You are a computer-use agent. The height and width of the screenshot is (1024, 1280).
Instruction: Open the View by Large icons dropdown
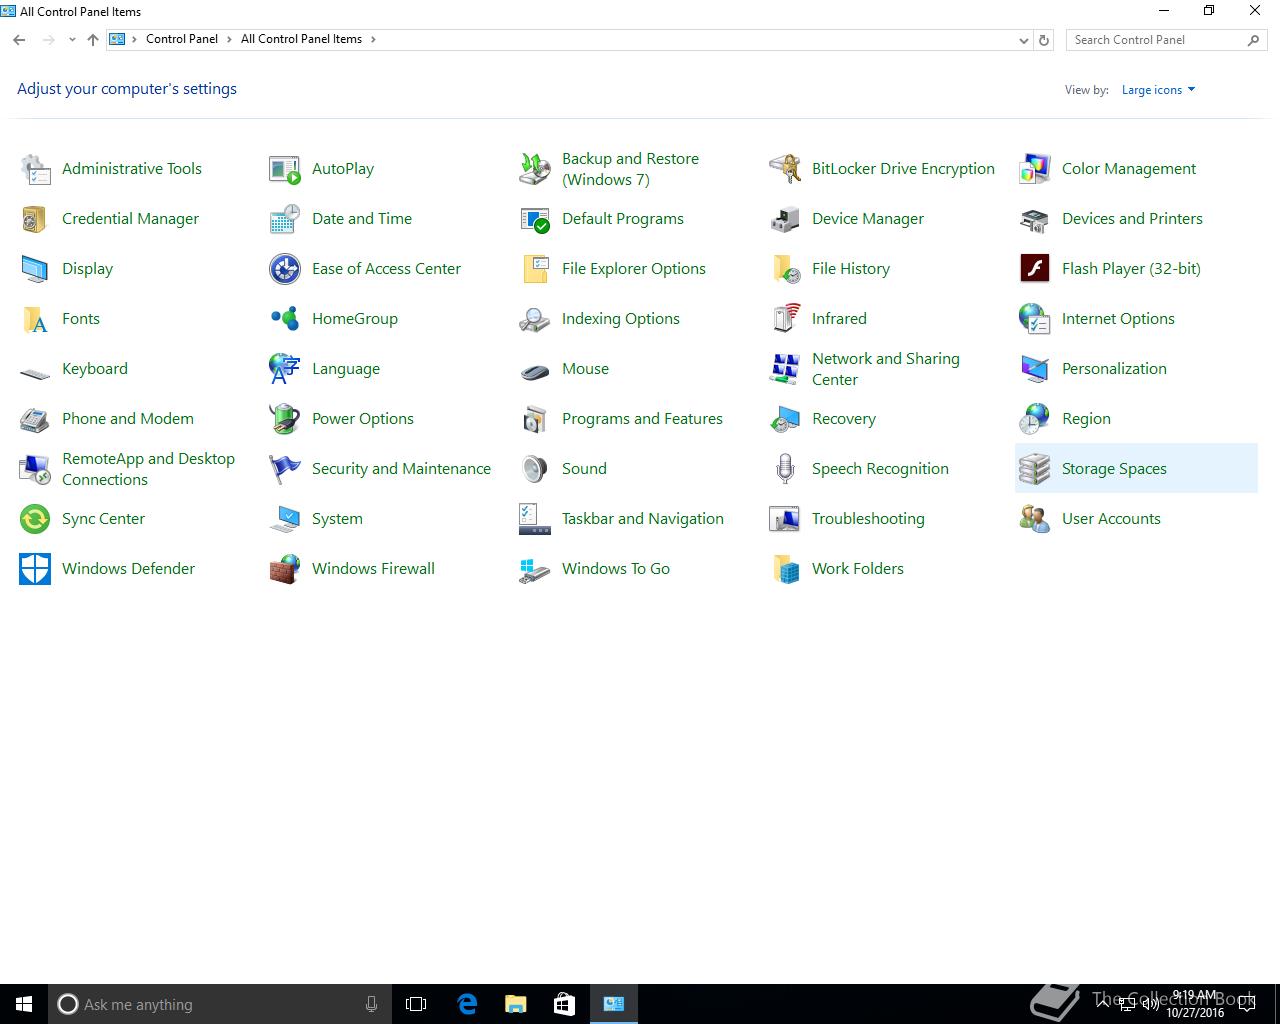point(1158,90)
